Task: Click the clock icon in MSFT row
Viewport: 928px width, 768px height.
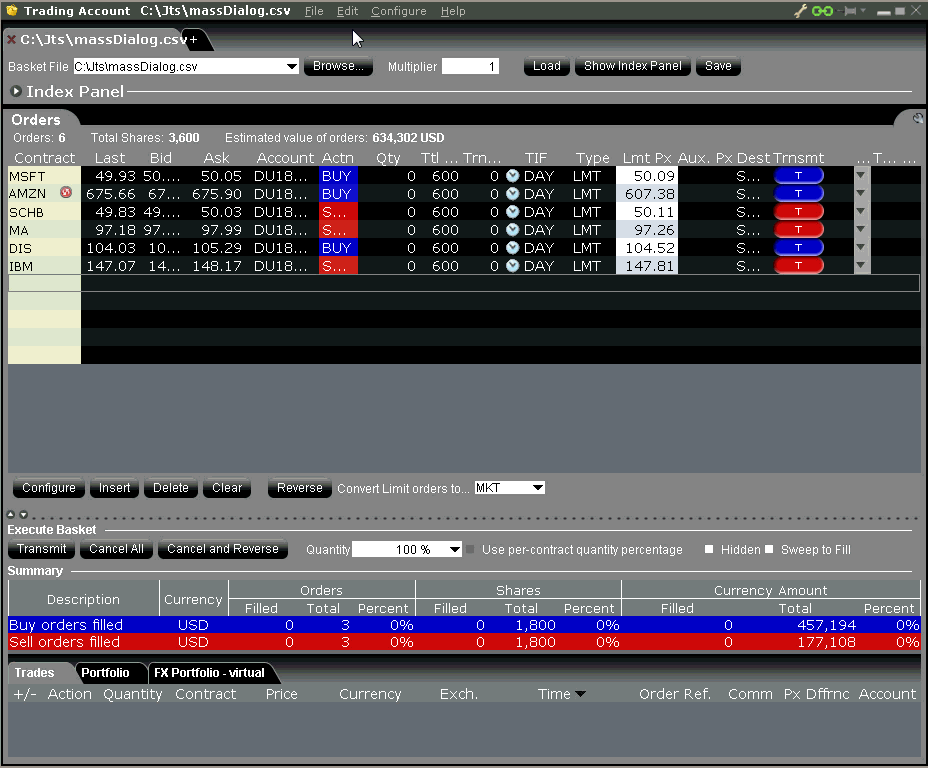Action: [513, 176]
